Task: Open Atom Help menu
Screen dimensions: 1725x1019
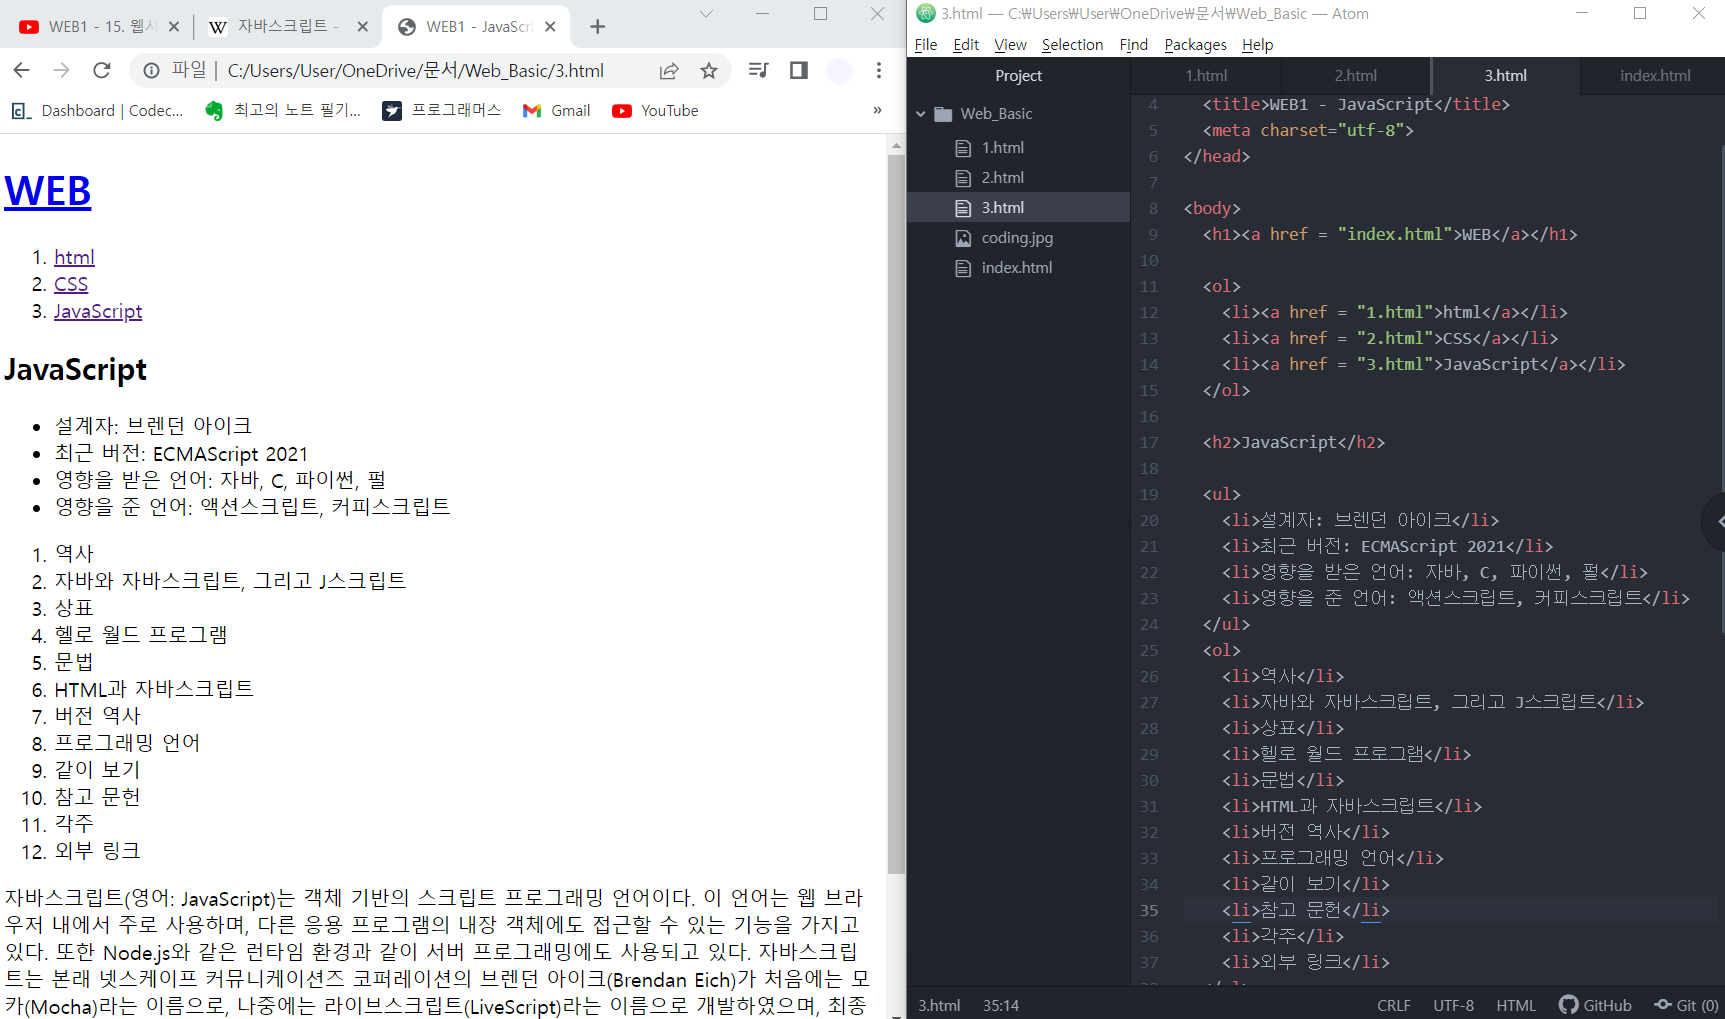Action: point(1257,45)
